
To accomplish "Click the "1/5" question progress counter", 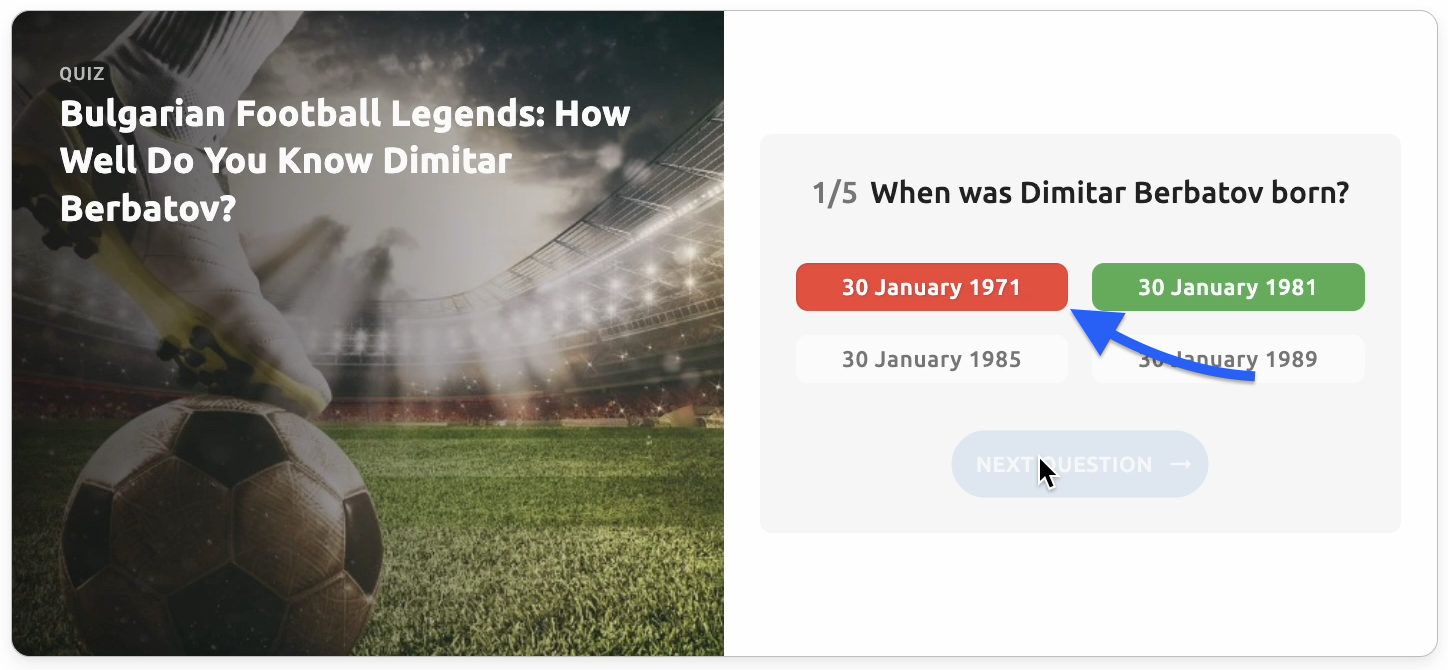I will click(834, 193).
